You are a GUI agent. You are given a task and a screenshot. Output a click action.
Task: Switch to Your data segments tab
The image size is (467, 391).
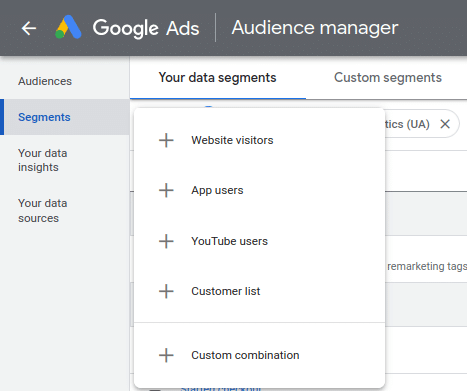(x=218, y=78)
